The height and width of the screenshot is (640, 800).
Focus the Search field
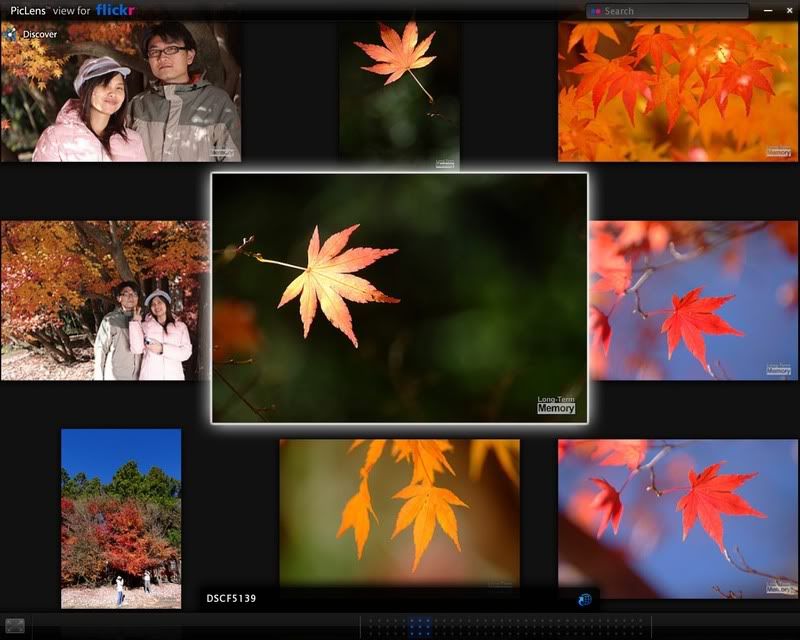point(667,11)
